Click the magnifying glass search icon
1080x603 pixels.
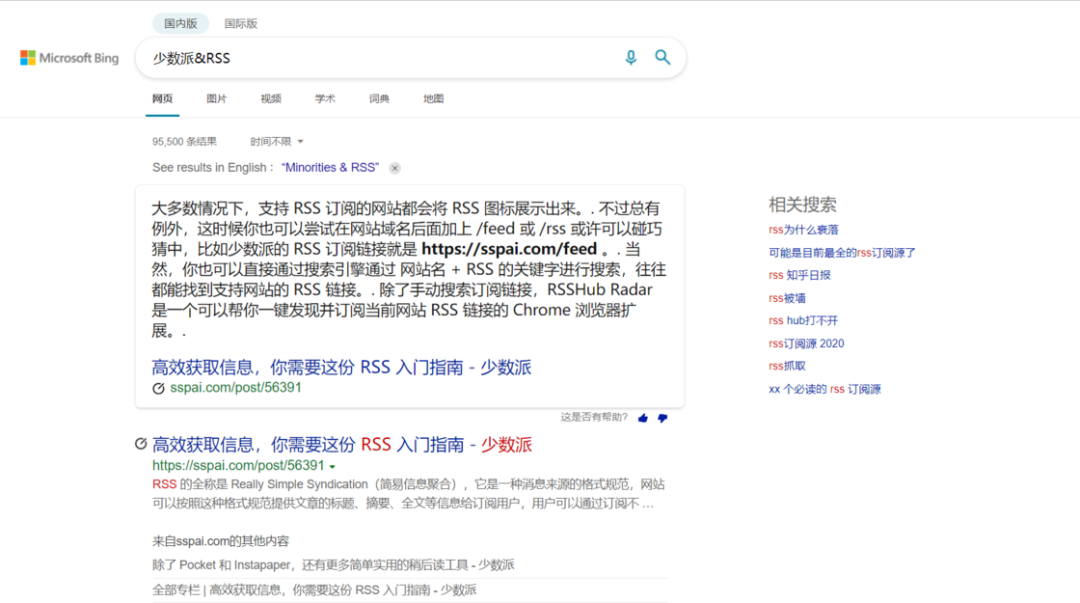(662, 57)
